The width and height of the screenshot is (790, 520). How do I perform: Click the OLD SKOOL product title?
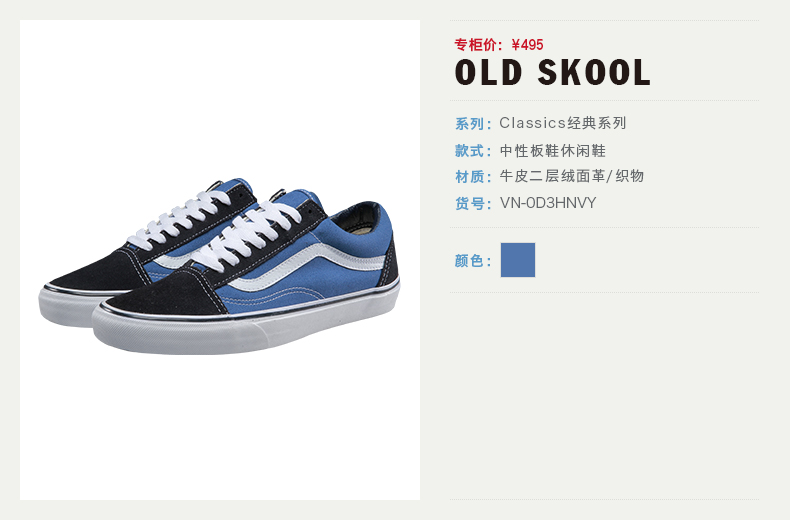(553, 72)
